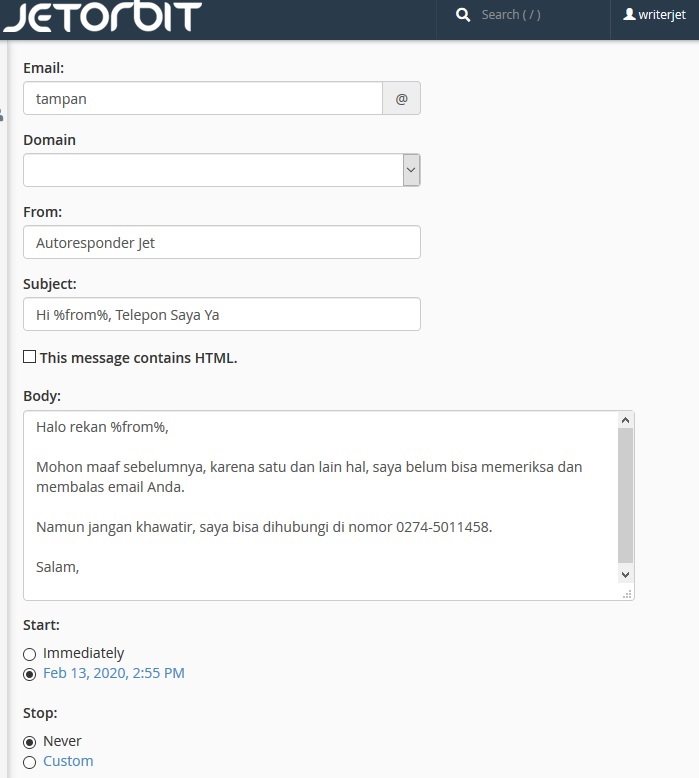The width and height of the screenshot is (699, 778).
Task: Click the search magnifier icon
Action: pos(463,15)
